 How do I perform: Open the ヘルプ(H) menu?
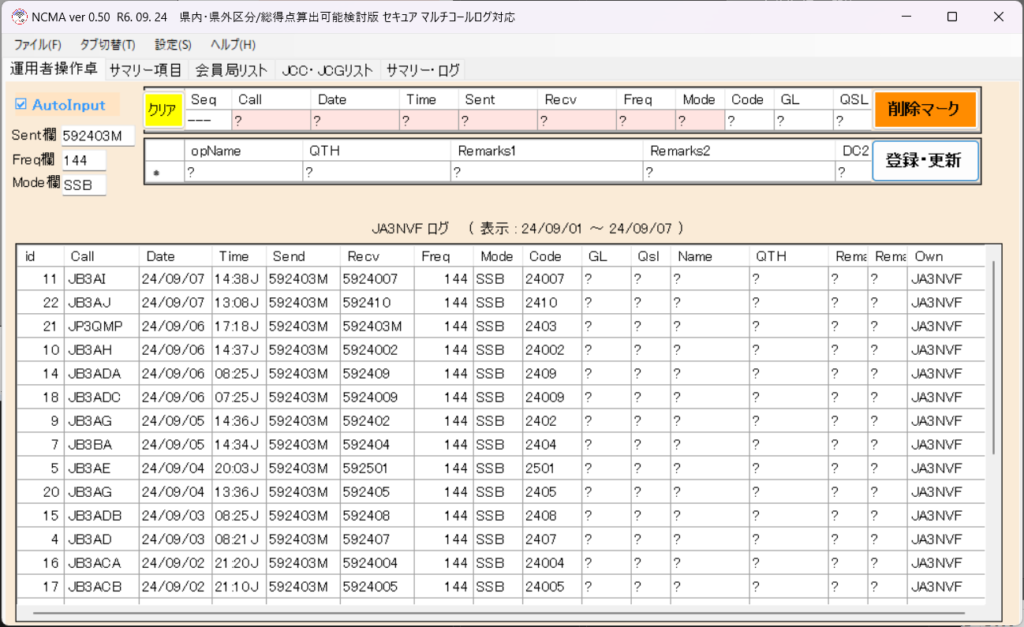pos(233,45)
